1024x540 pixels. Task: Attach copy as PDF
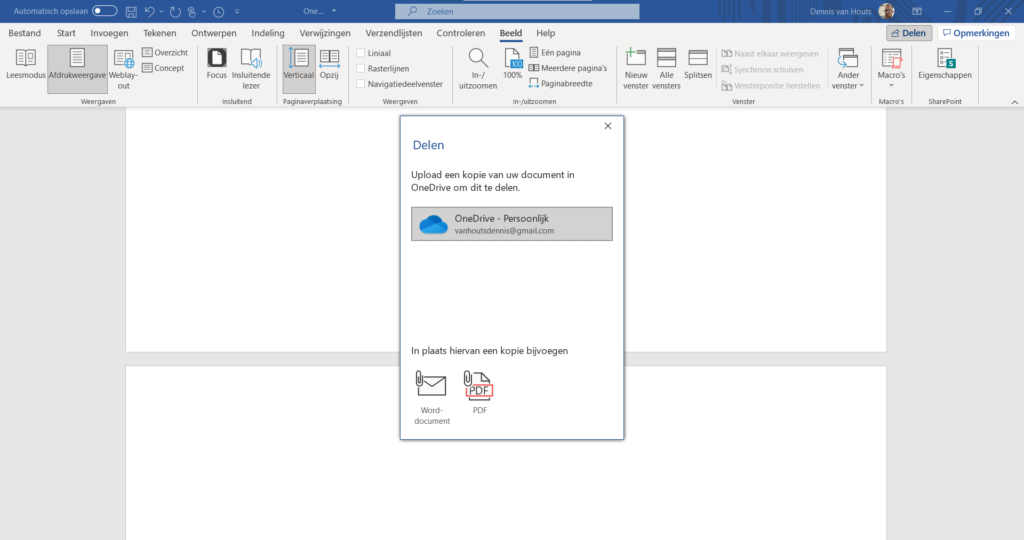[x=479, y=392]
